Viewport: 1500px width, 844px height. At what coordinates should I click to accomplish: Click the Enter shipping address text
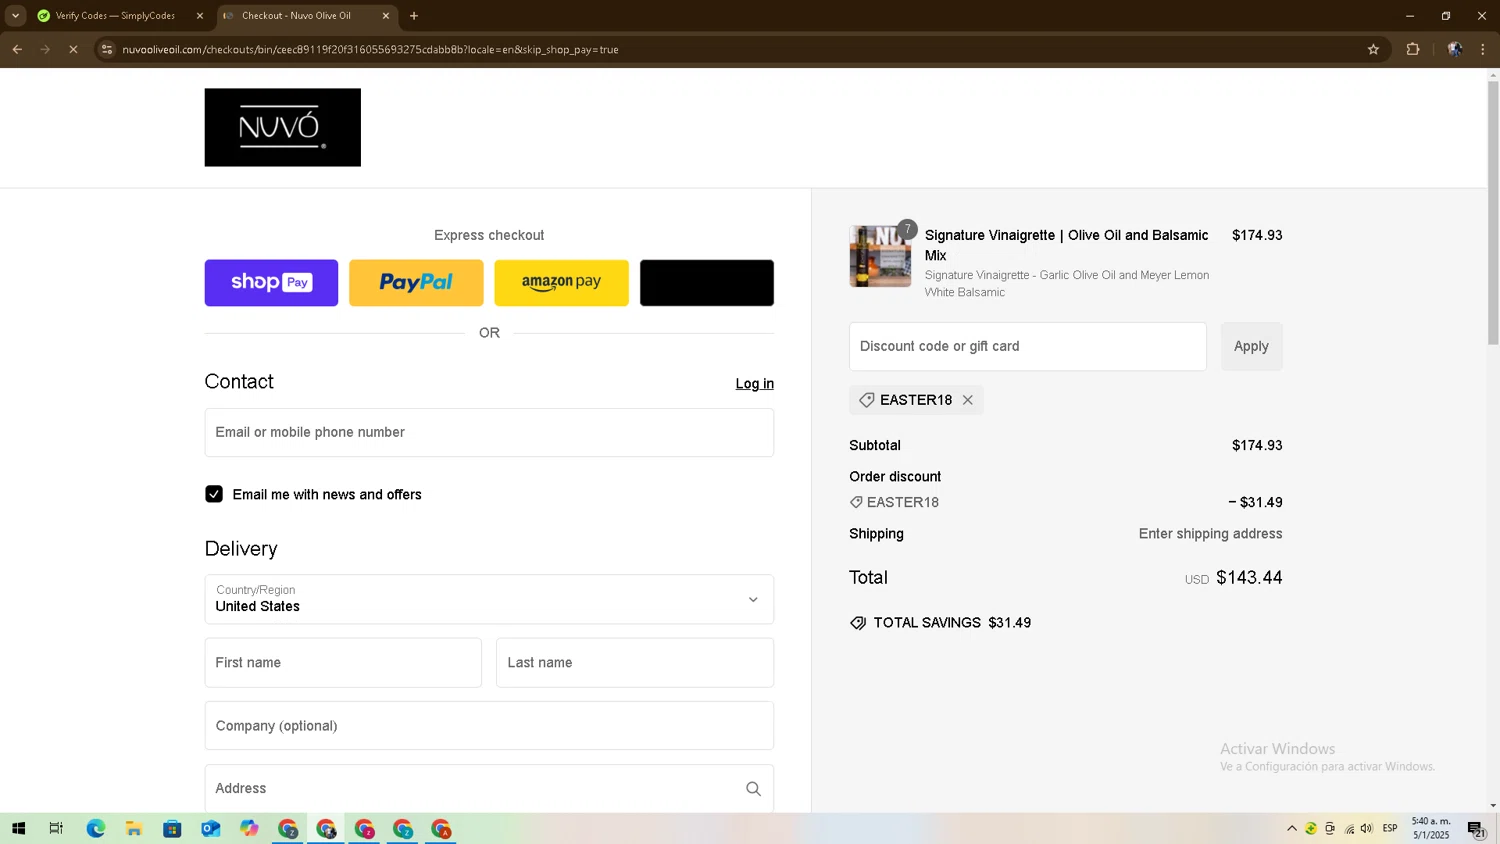click(x=1210, y=534)
